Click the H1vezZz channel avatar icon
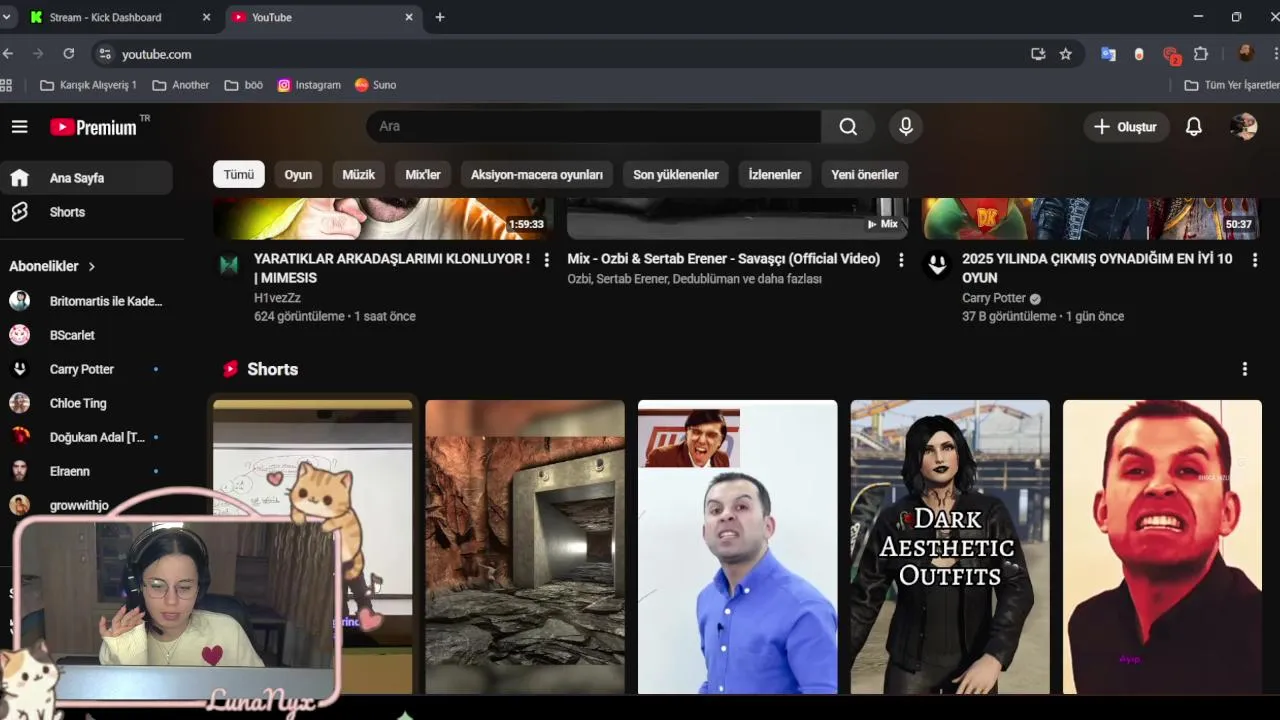 229,265
